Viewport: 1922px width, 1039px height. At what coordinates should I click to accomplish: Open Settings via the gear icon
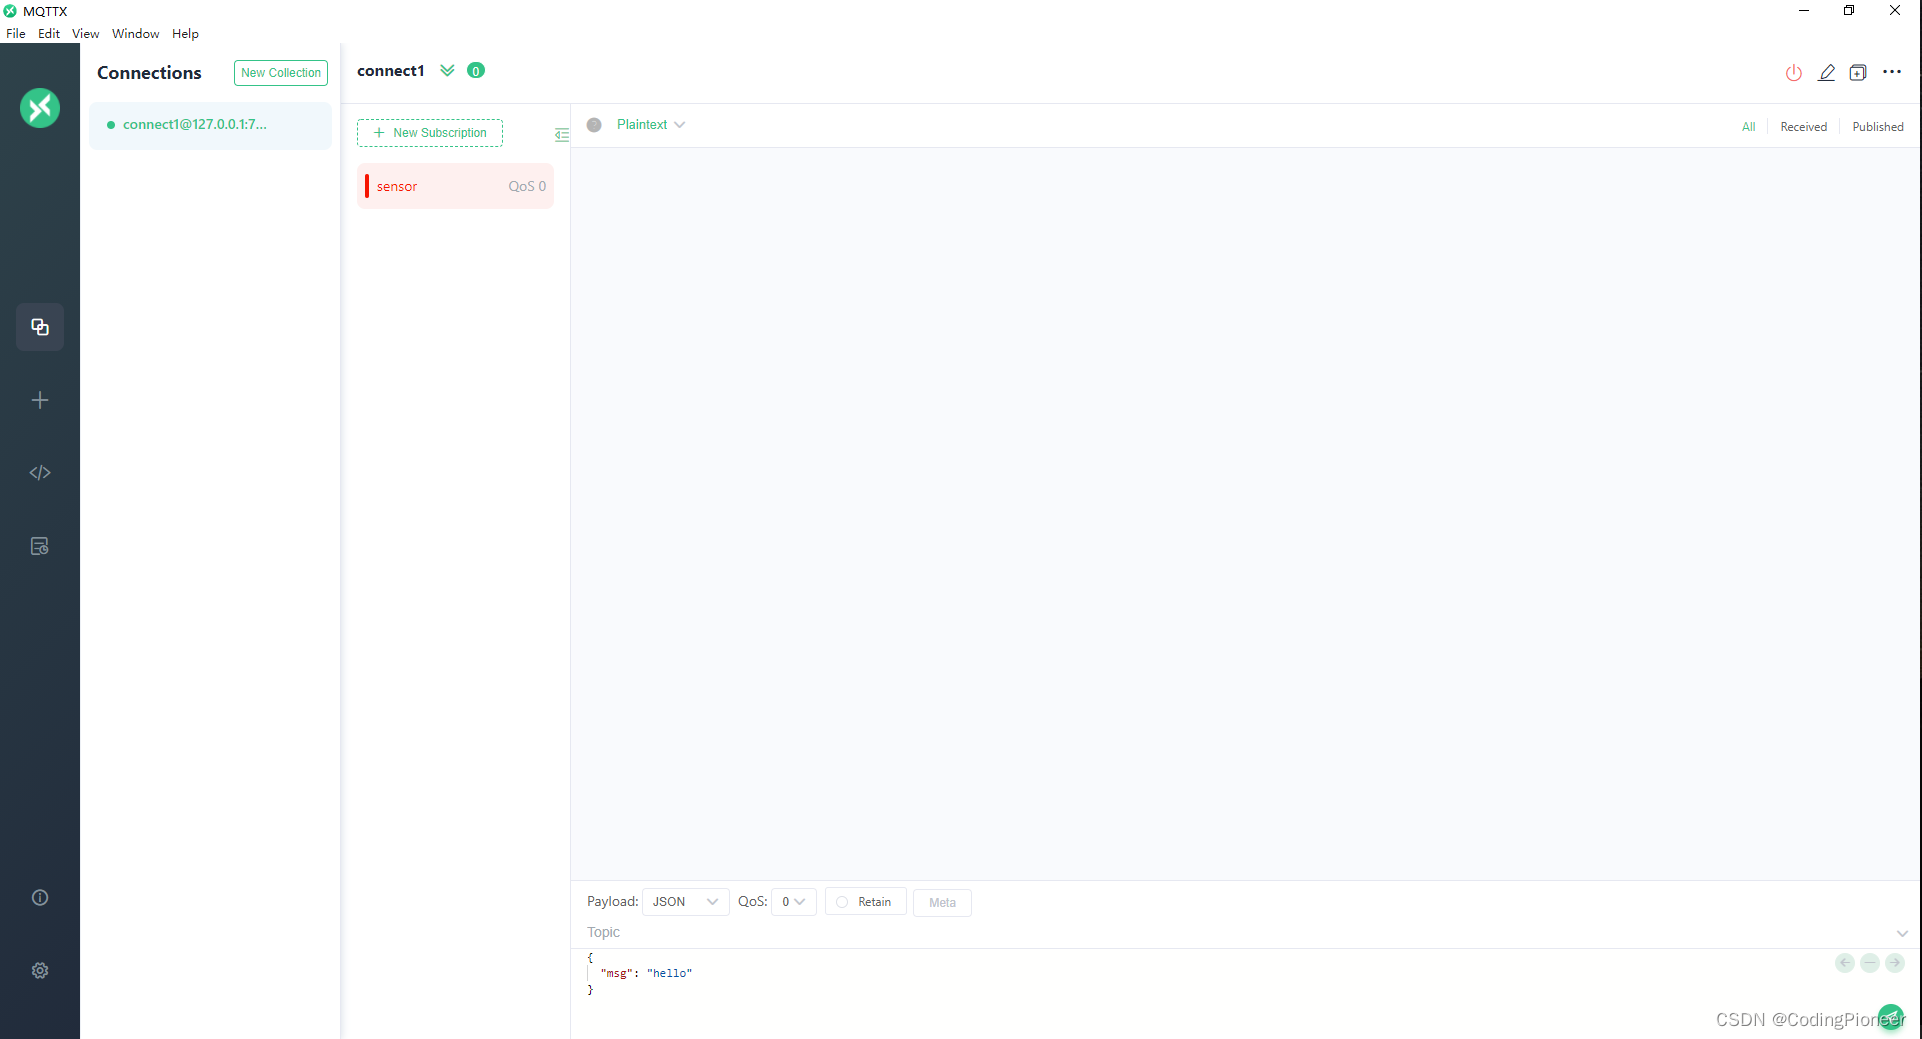click(40, 970)
